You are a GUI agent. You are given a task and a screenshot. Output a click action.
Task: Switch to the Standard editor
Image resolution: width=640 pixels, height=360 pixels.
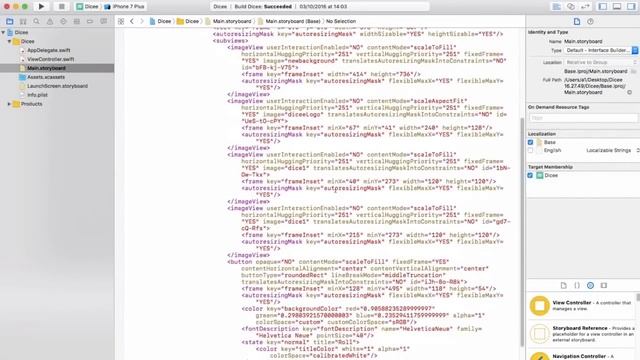click(556, 7)
